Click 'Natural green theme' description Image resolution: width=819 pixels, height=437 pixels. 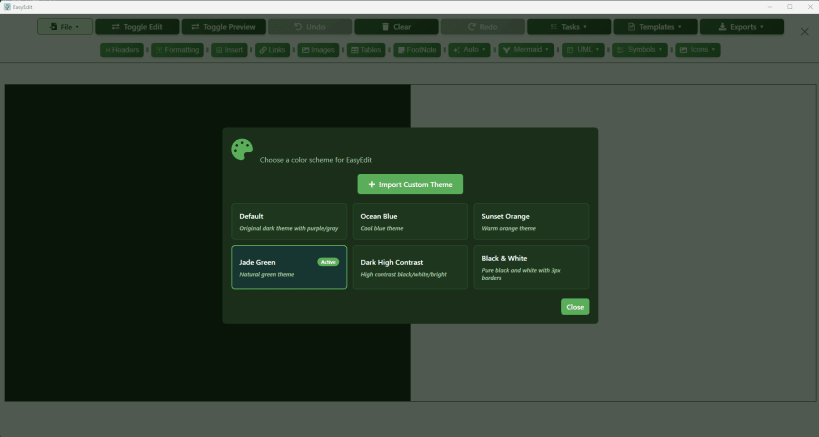[x=266, y=274]
